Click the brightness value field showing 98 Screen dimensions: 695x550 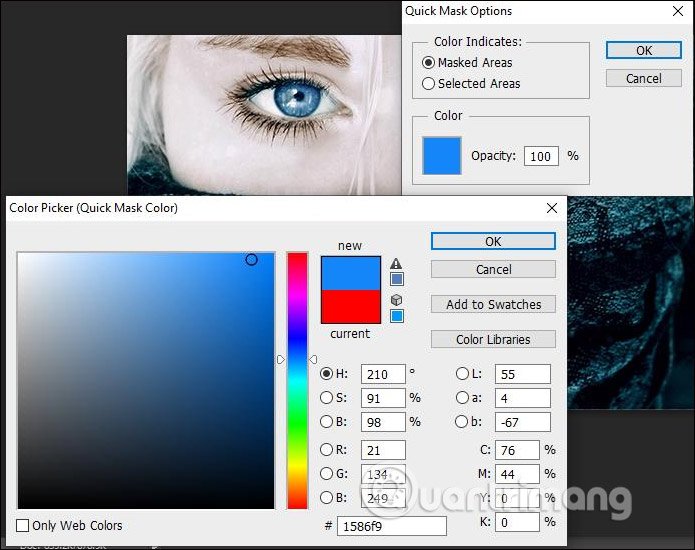(x=383, y=422)
